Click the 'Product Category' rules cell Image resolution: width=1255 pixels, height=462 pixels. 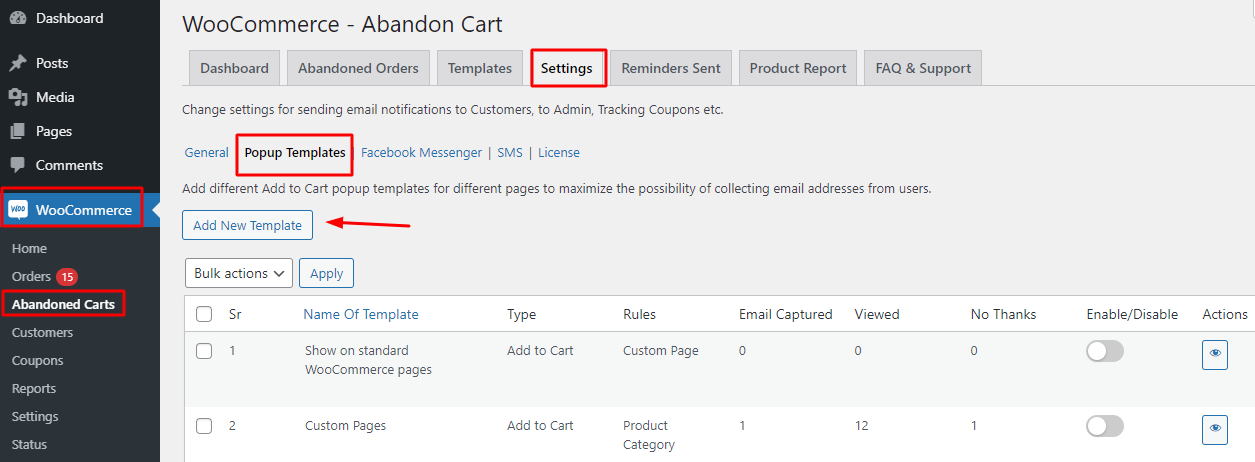[649, 435]
